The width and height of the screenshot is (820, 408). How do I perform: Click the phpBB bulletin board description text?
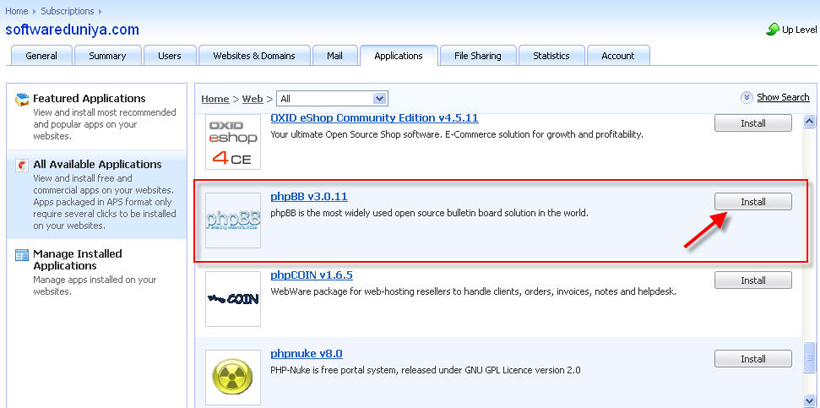pyautogui.click(x=429, y=213)
